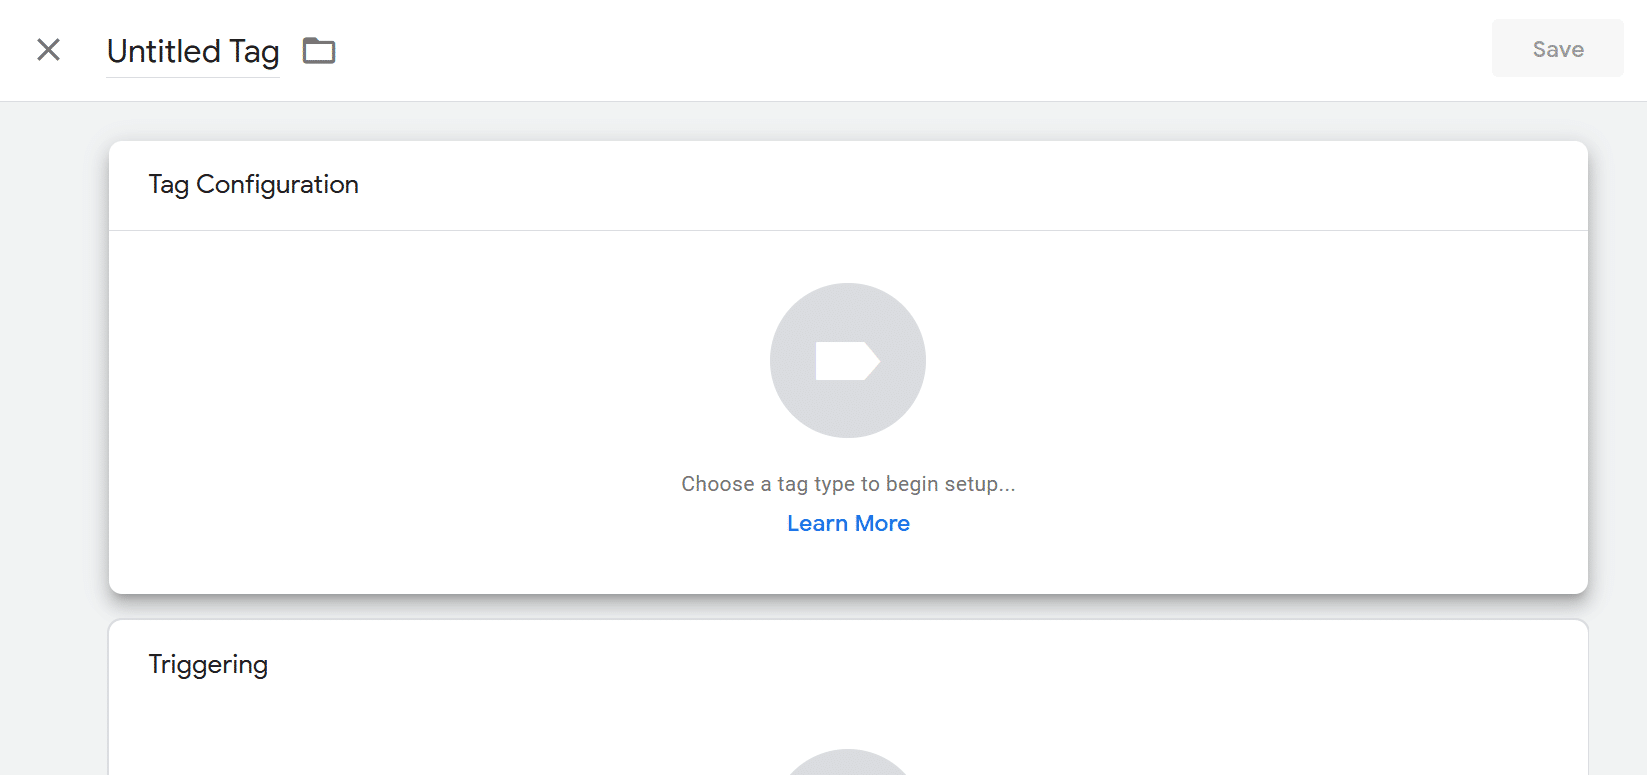Click the gap between Configuration and Triggering cards
Viewport: 1647px width, 775px height.
pos(848,607)
